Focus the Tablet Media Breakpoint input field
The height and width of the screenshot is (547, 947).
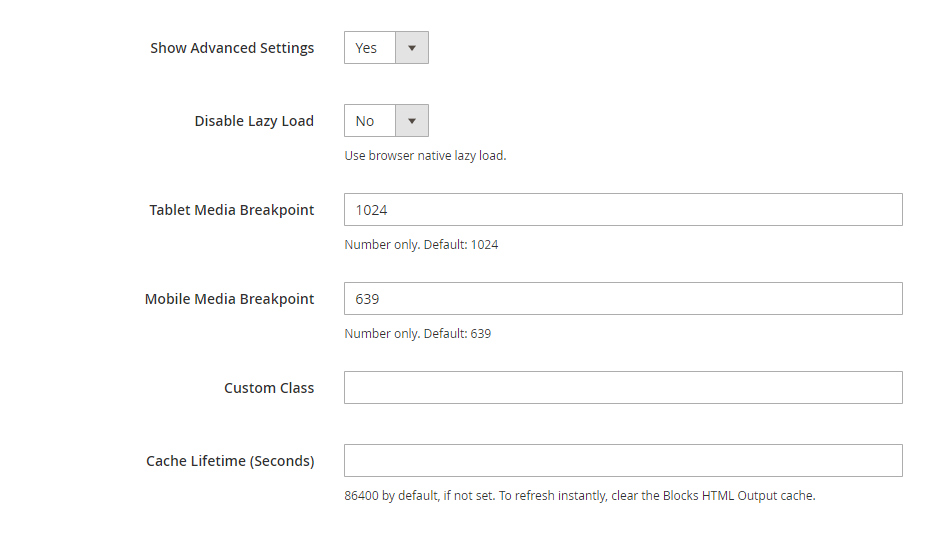tap(623, 210)
